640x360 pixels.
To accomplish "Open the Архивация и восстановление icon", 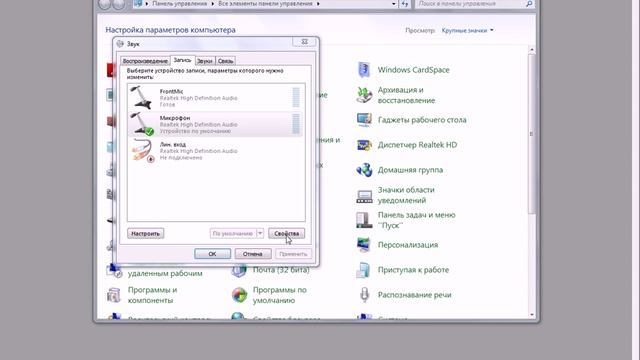I will click(364, 95).
